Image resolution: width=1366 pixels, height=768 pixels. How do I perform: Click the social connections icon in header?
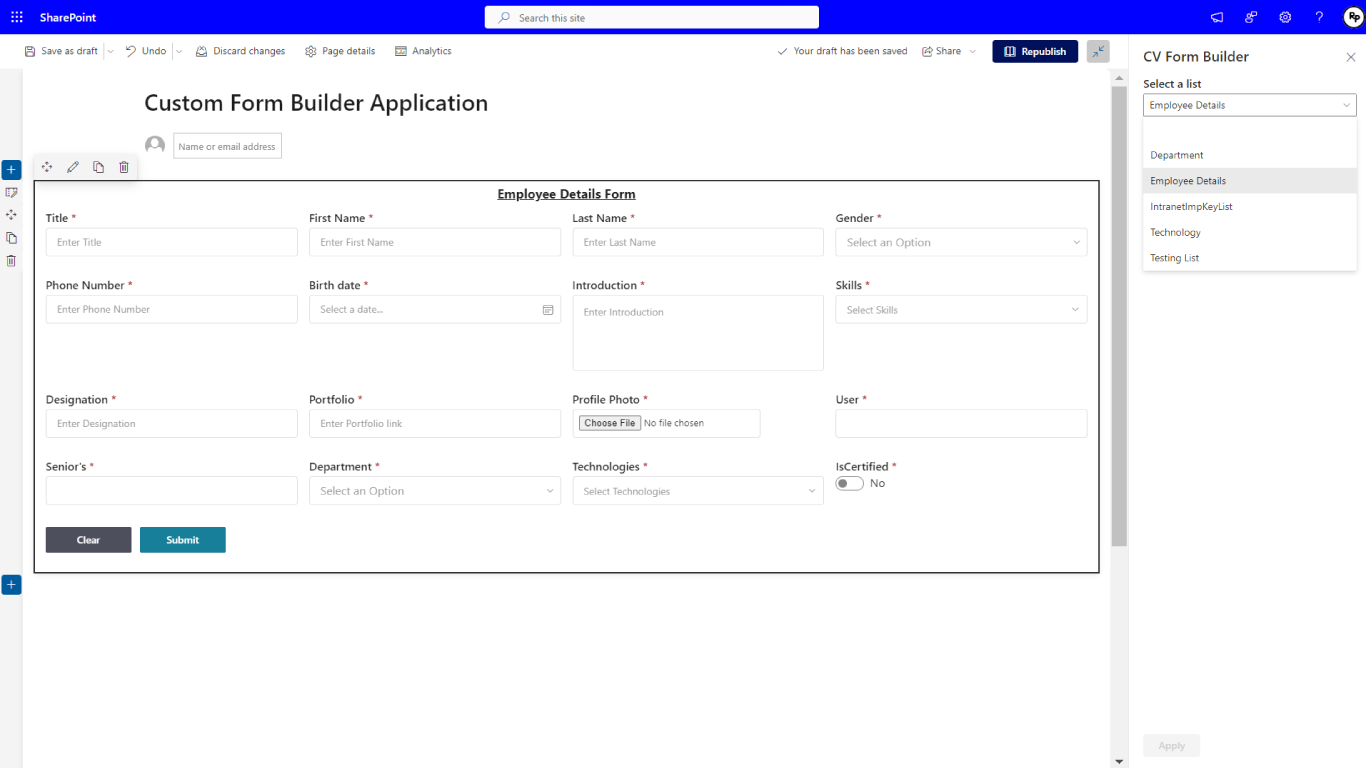(x=1251, y=18)
